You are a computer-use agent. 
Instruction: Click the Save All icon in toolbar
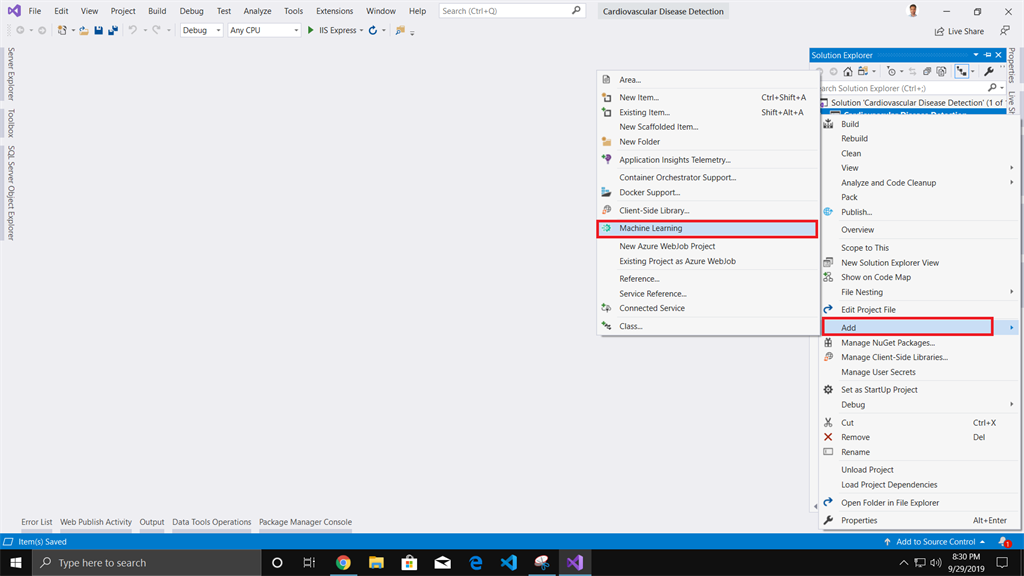point(113,30)
